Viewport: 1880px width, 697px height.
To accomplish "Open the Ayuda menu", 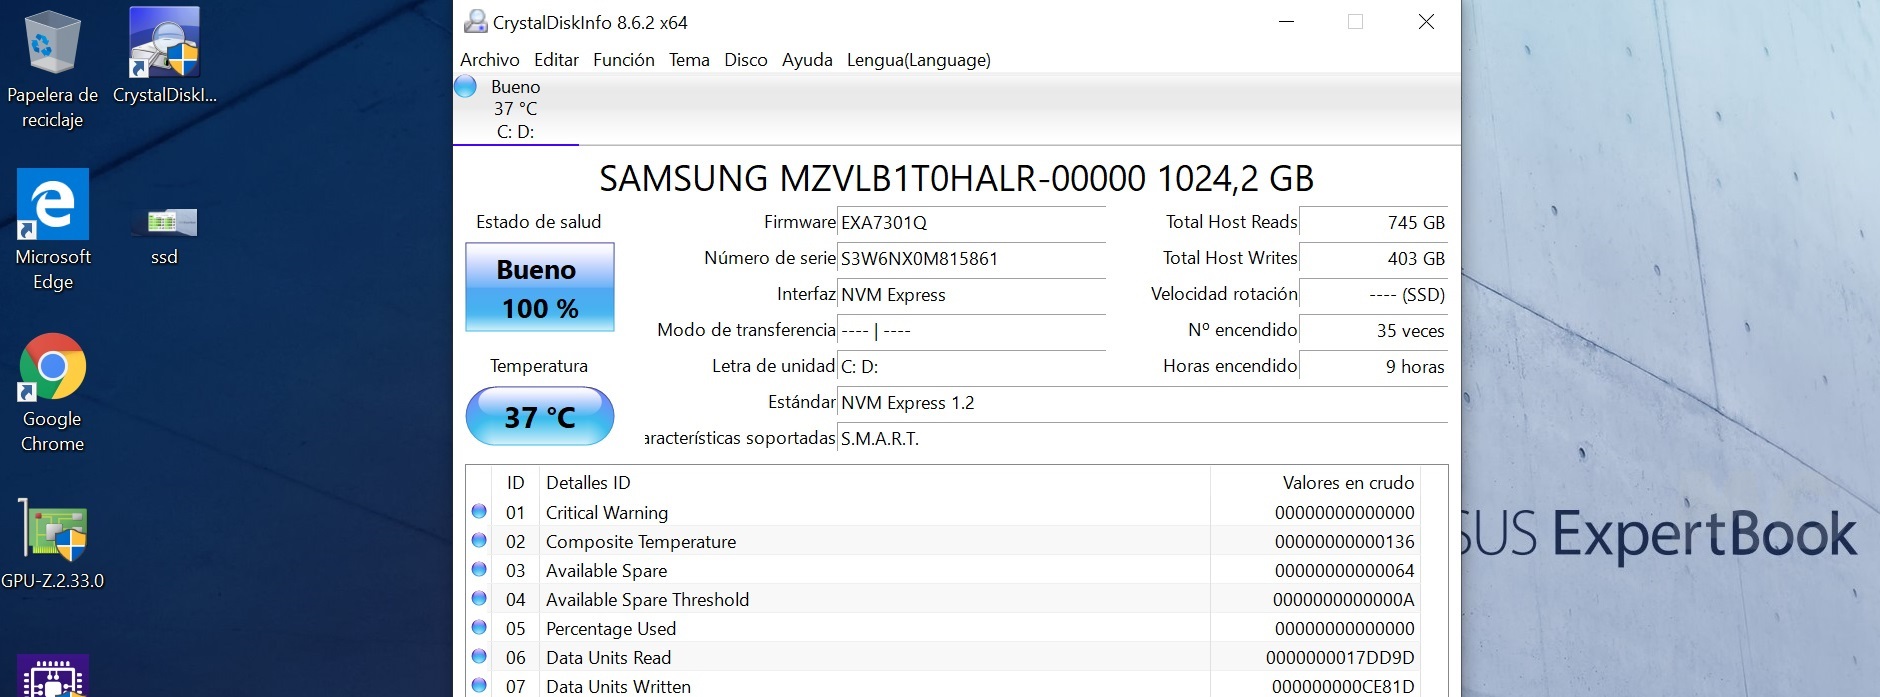I will 806,60.
